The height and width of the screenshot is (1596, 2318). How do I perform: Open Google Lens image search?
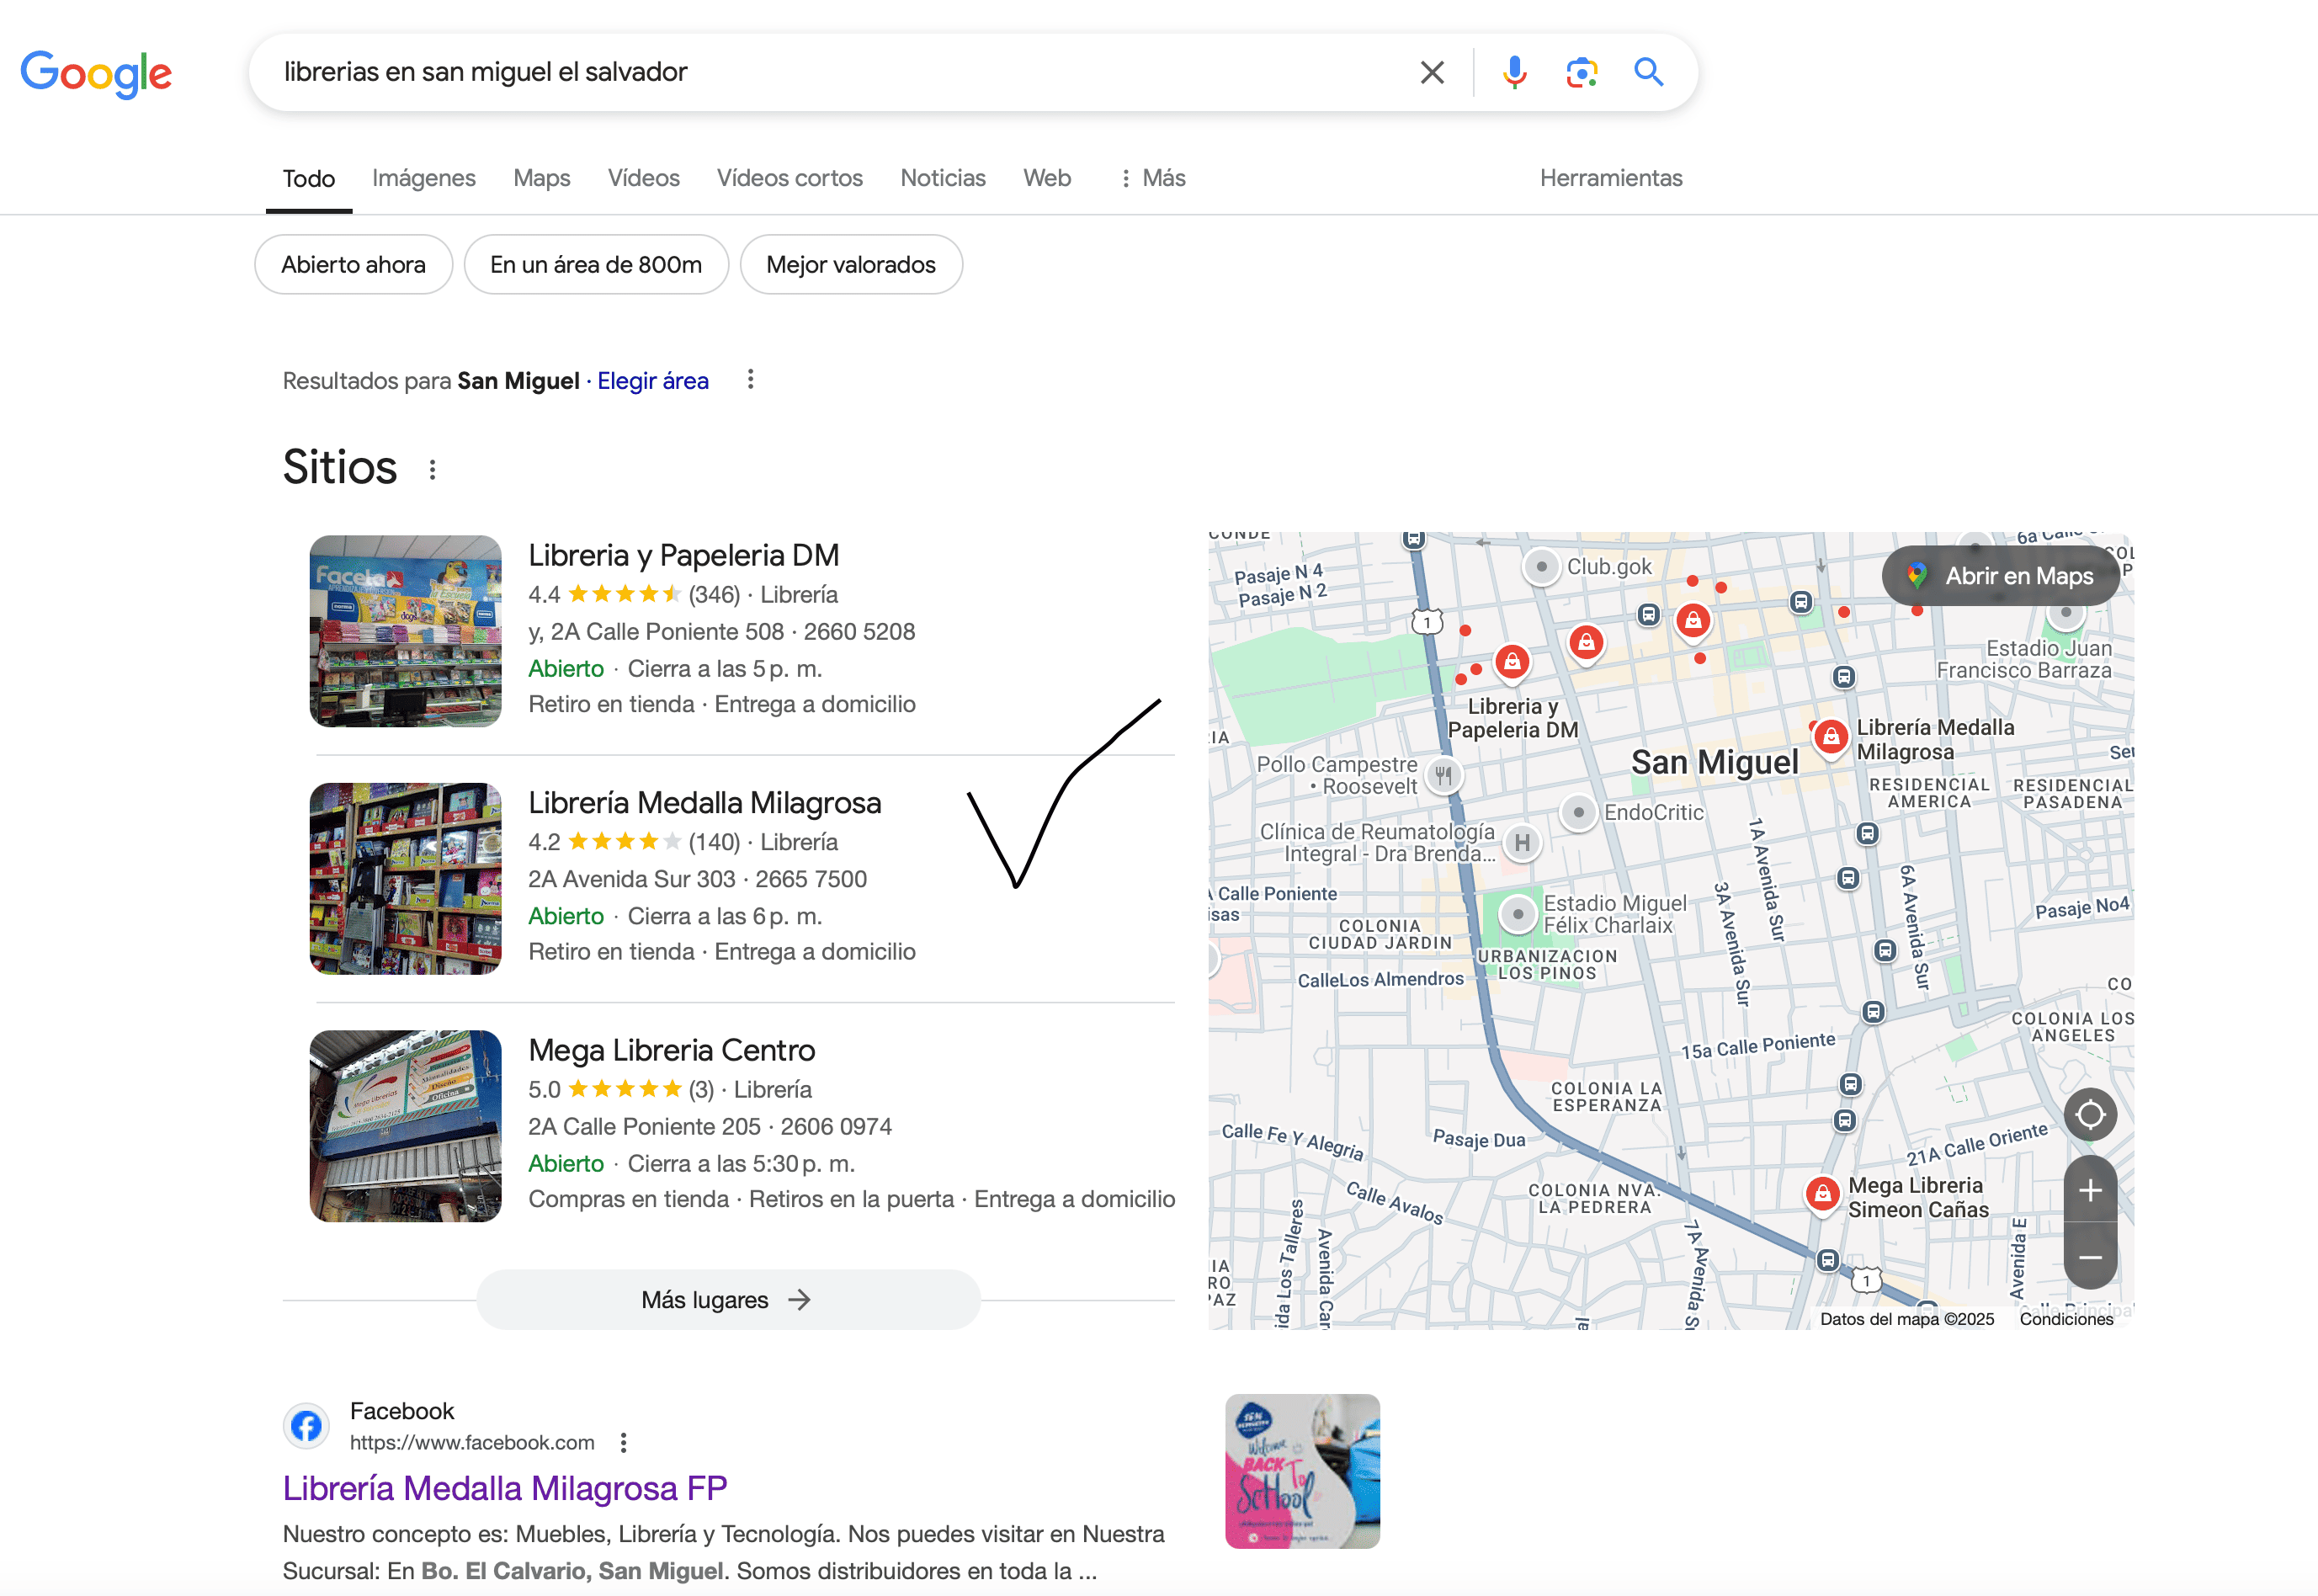(x=1581, y=72)
